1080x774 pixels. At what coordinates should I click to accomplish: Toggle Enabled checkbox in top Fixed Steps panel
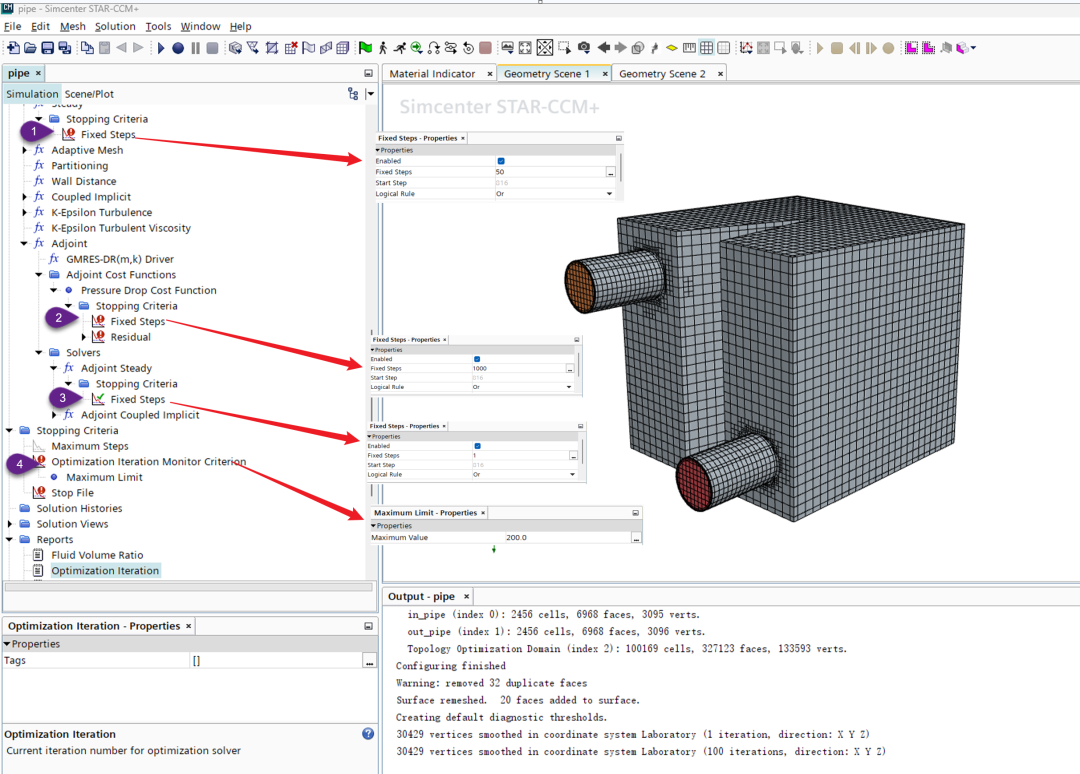501,161
